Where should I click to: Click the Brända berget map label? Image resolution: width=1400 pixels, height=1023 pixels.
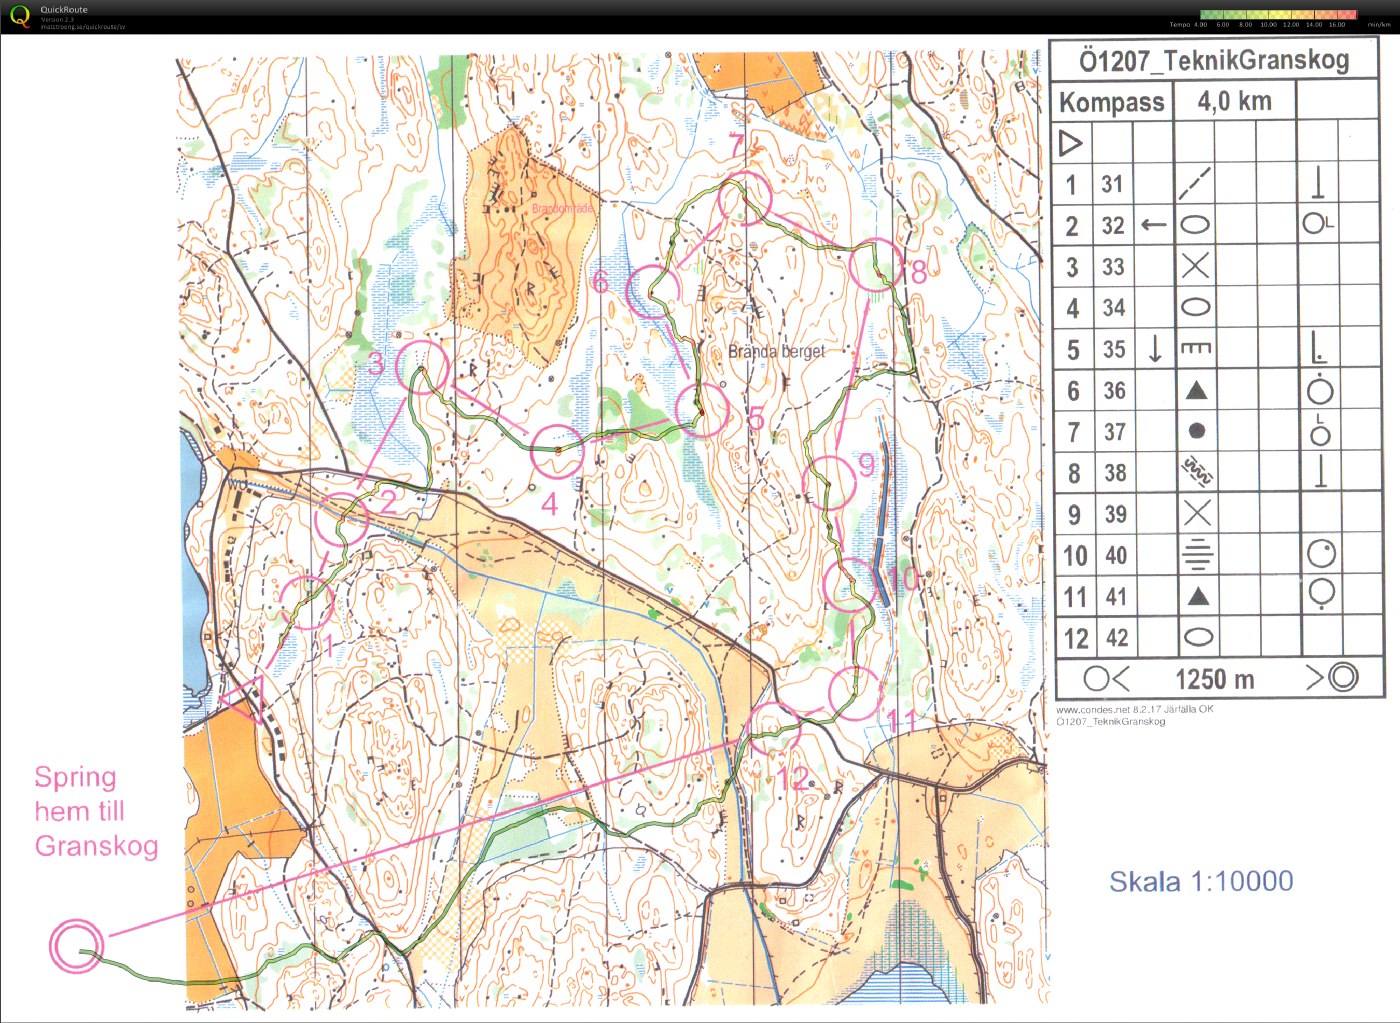click(776, 351)
